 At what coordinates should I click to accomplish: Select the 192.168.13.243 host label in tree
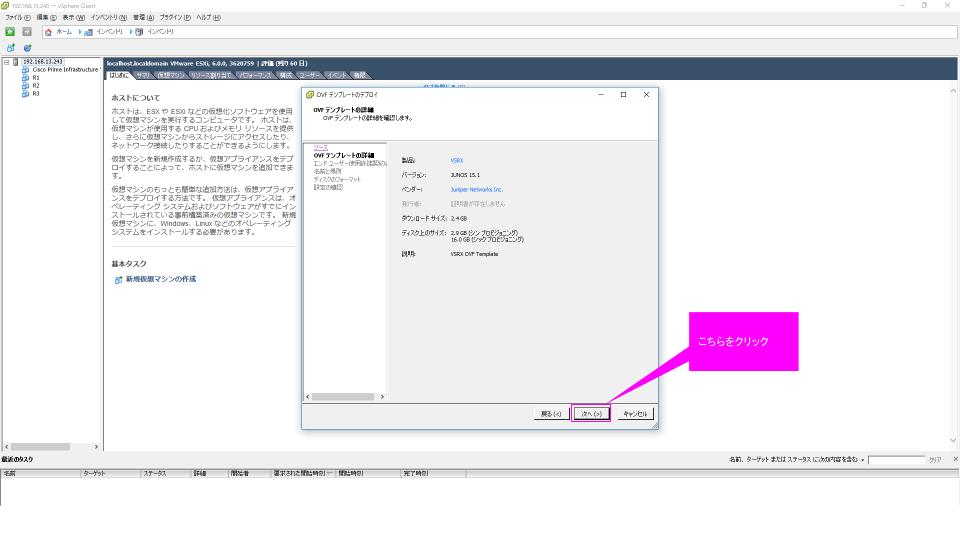pos(43,62)
